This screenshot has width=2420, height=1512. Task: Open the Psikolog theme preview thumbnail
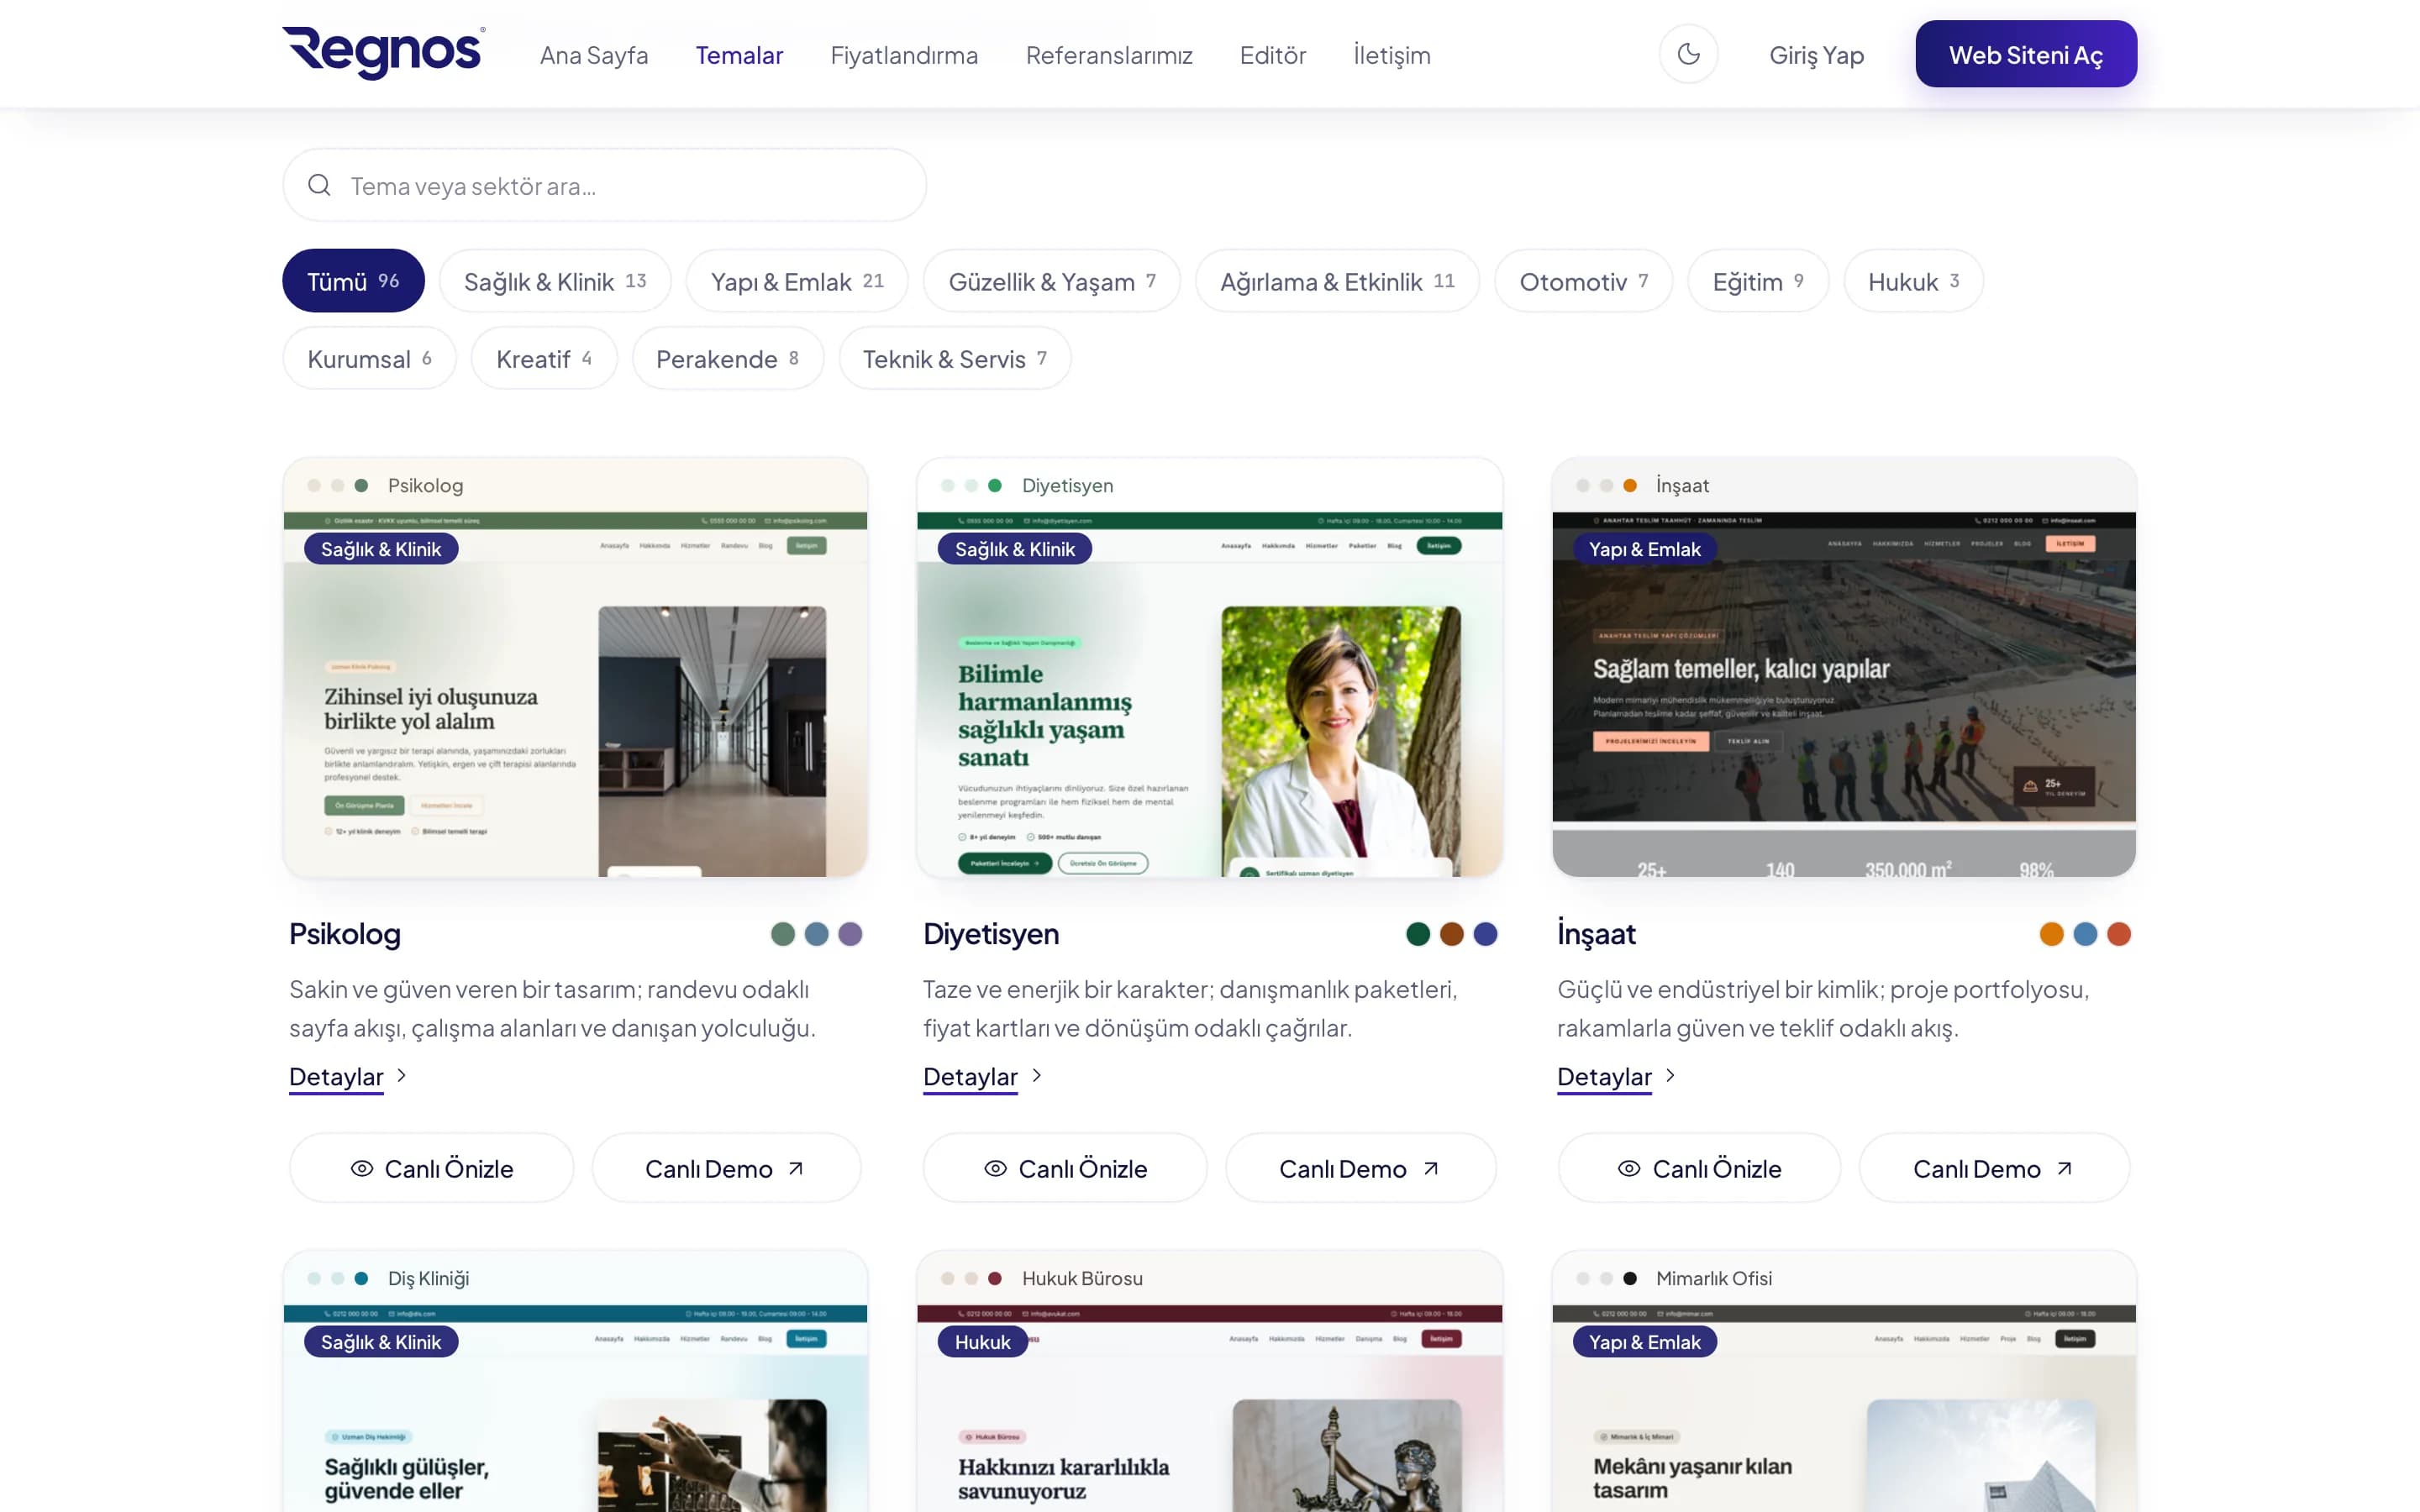tap(575, 667)
